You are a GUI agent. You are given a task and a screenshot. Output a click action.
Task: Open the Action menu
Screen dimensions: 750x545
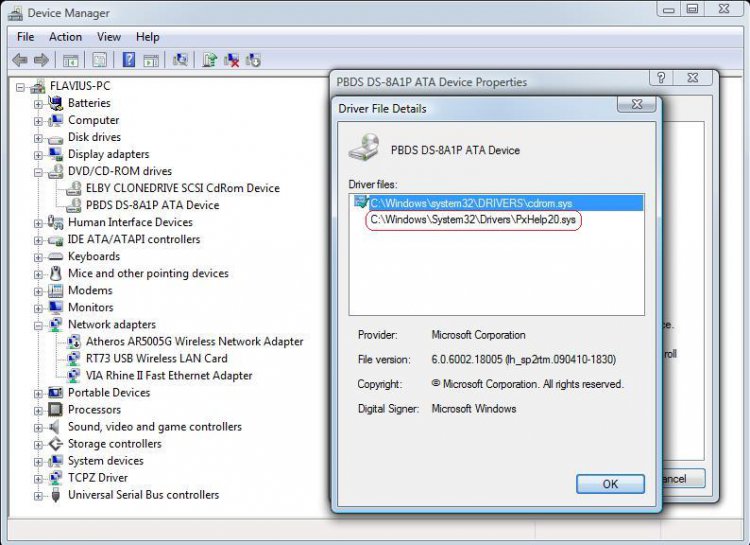coord(65,37)
